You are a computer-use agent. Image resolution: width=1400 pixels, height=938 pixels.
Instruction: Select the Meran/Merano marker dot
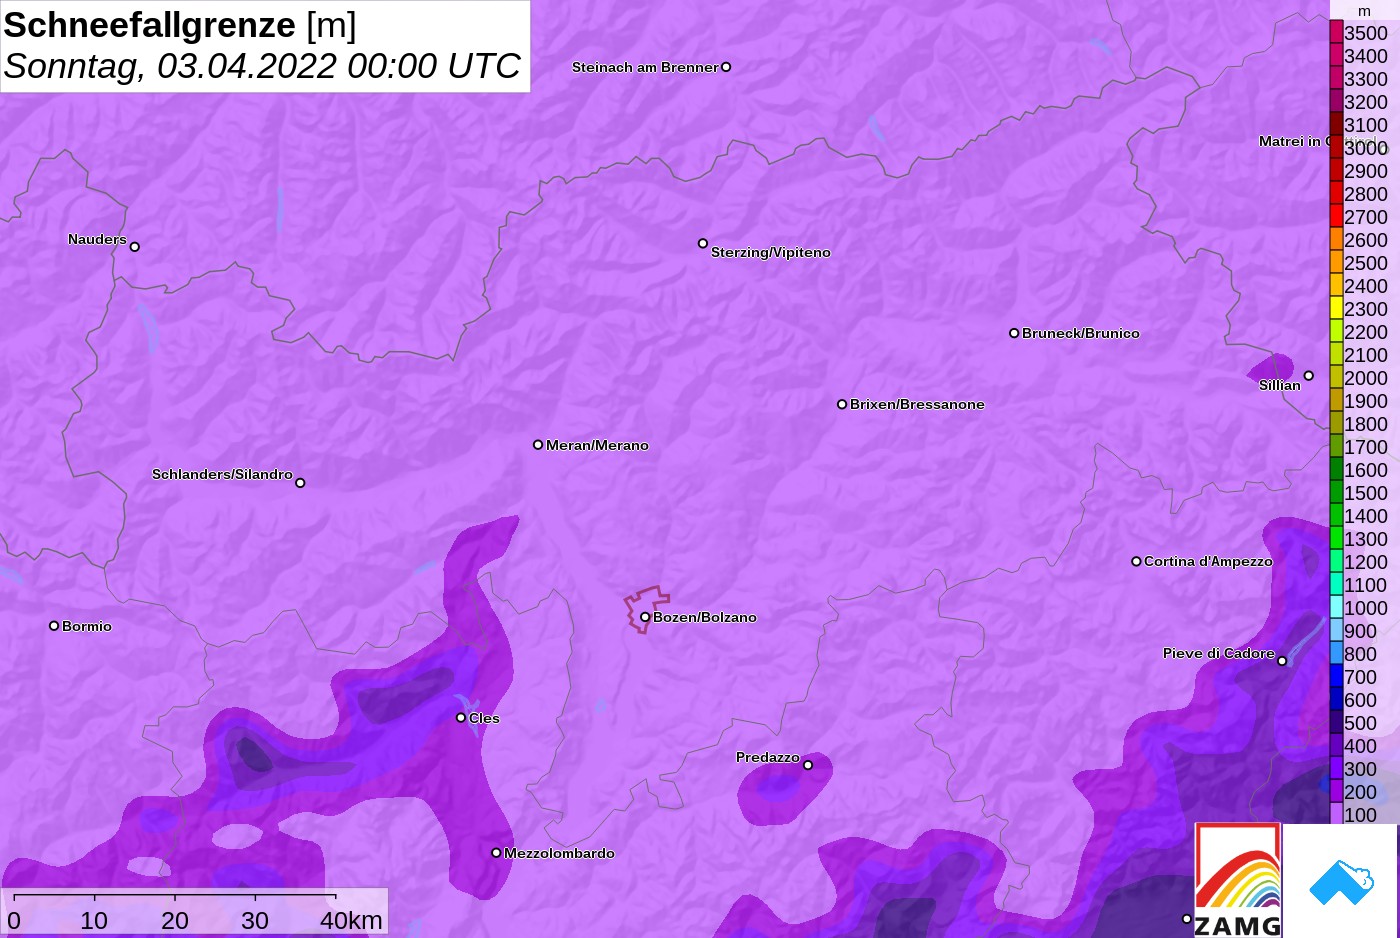[538, 444]
